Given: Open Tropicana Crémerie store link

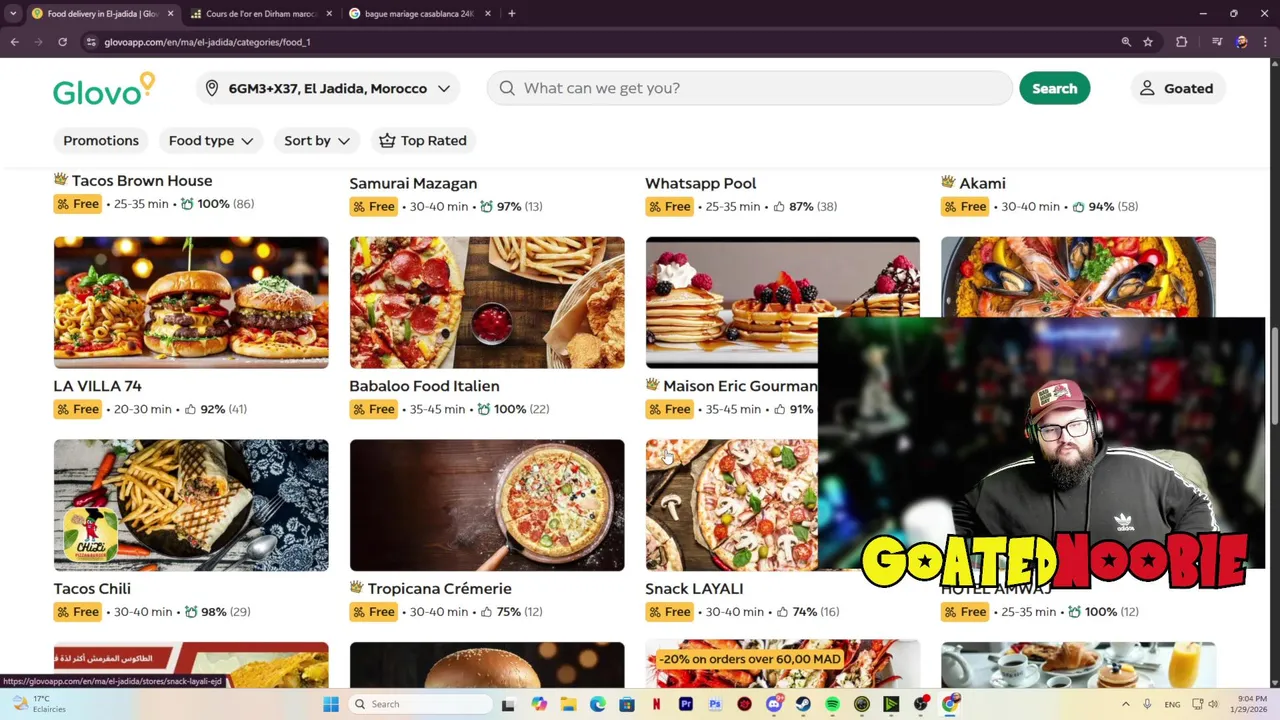Looking at the screenshot, I should pos(439,589).
